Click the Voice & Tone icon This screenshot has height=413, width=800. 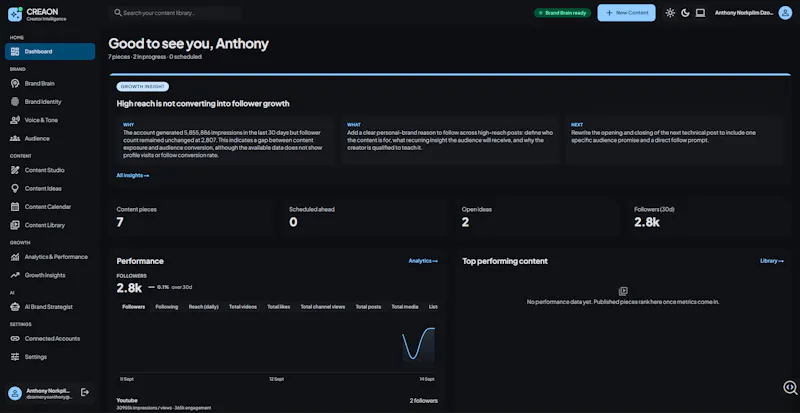[x=15, y=120]
